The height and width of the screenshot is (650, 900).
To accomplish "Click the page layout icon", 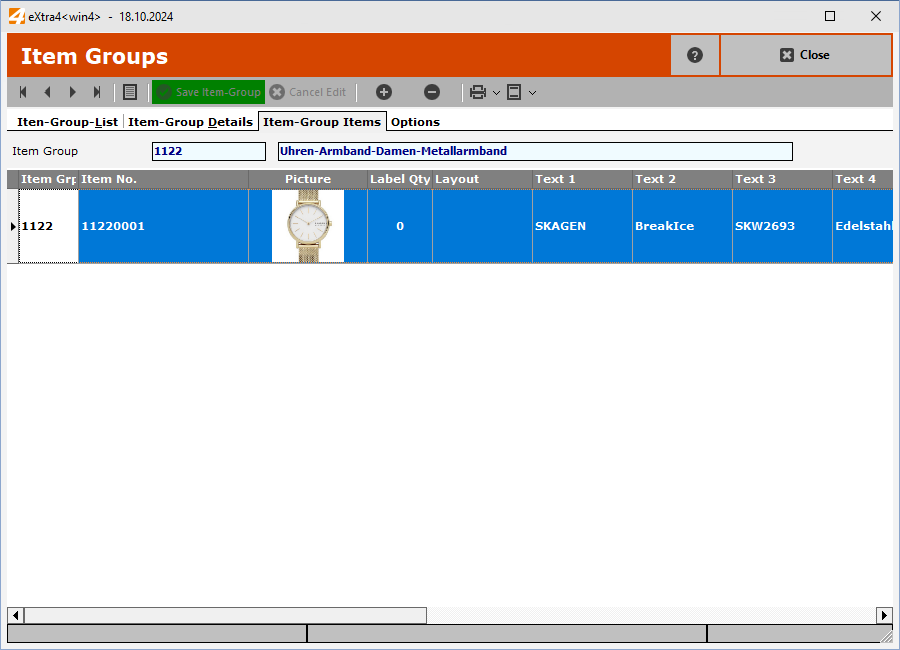I will coord(514,92).
